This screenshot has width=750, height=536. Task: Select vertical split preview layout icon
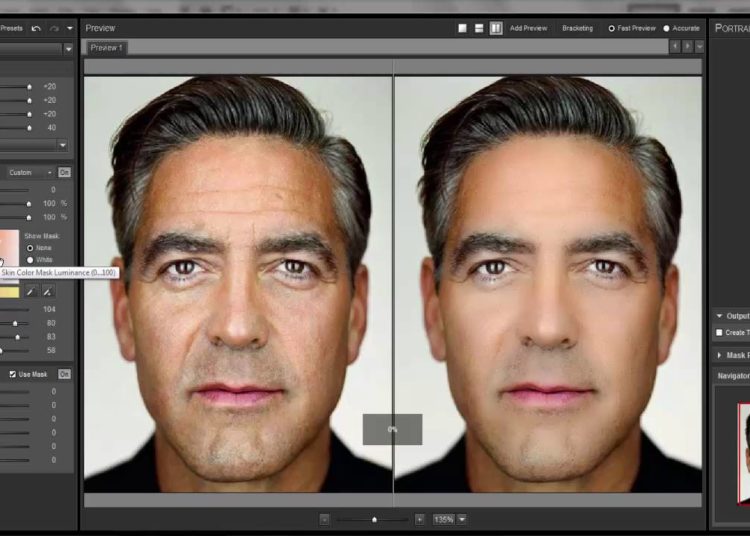[x=495, y=28]
